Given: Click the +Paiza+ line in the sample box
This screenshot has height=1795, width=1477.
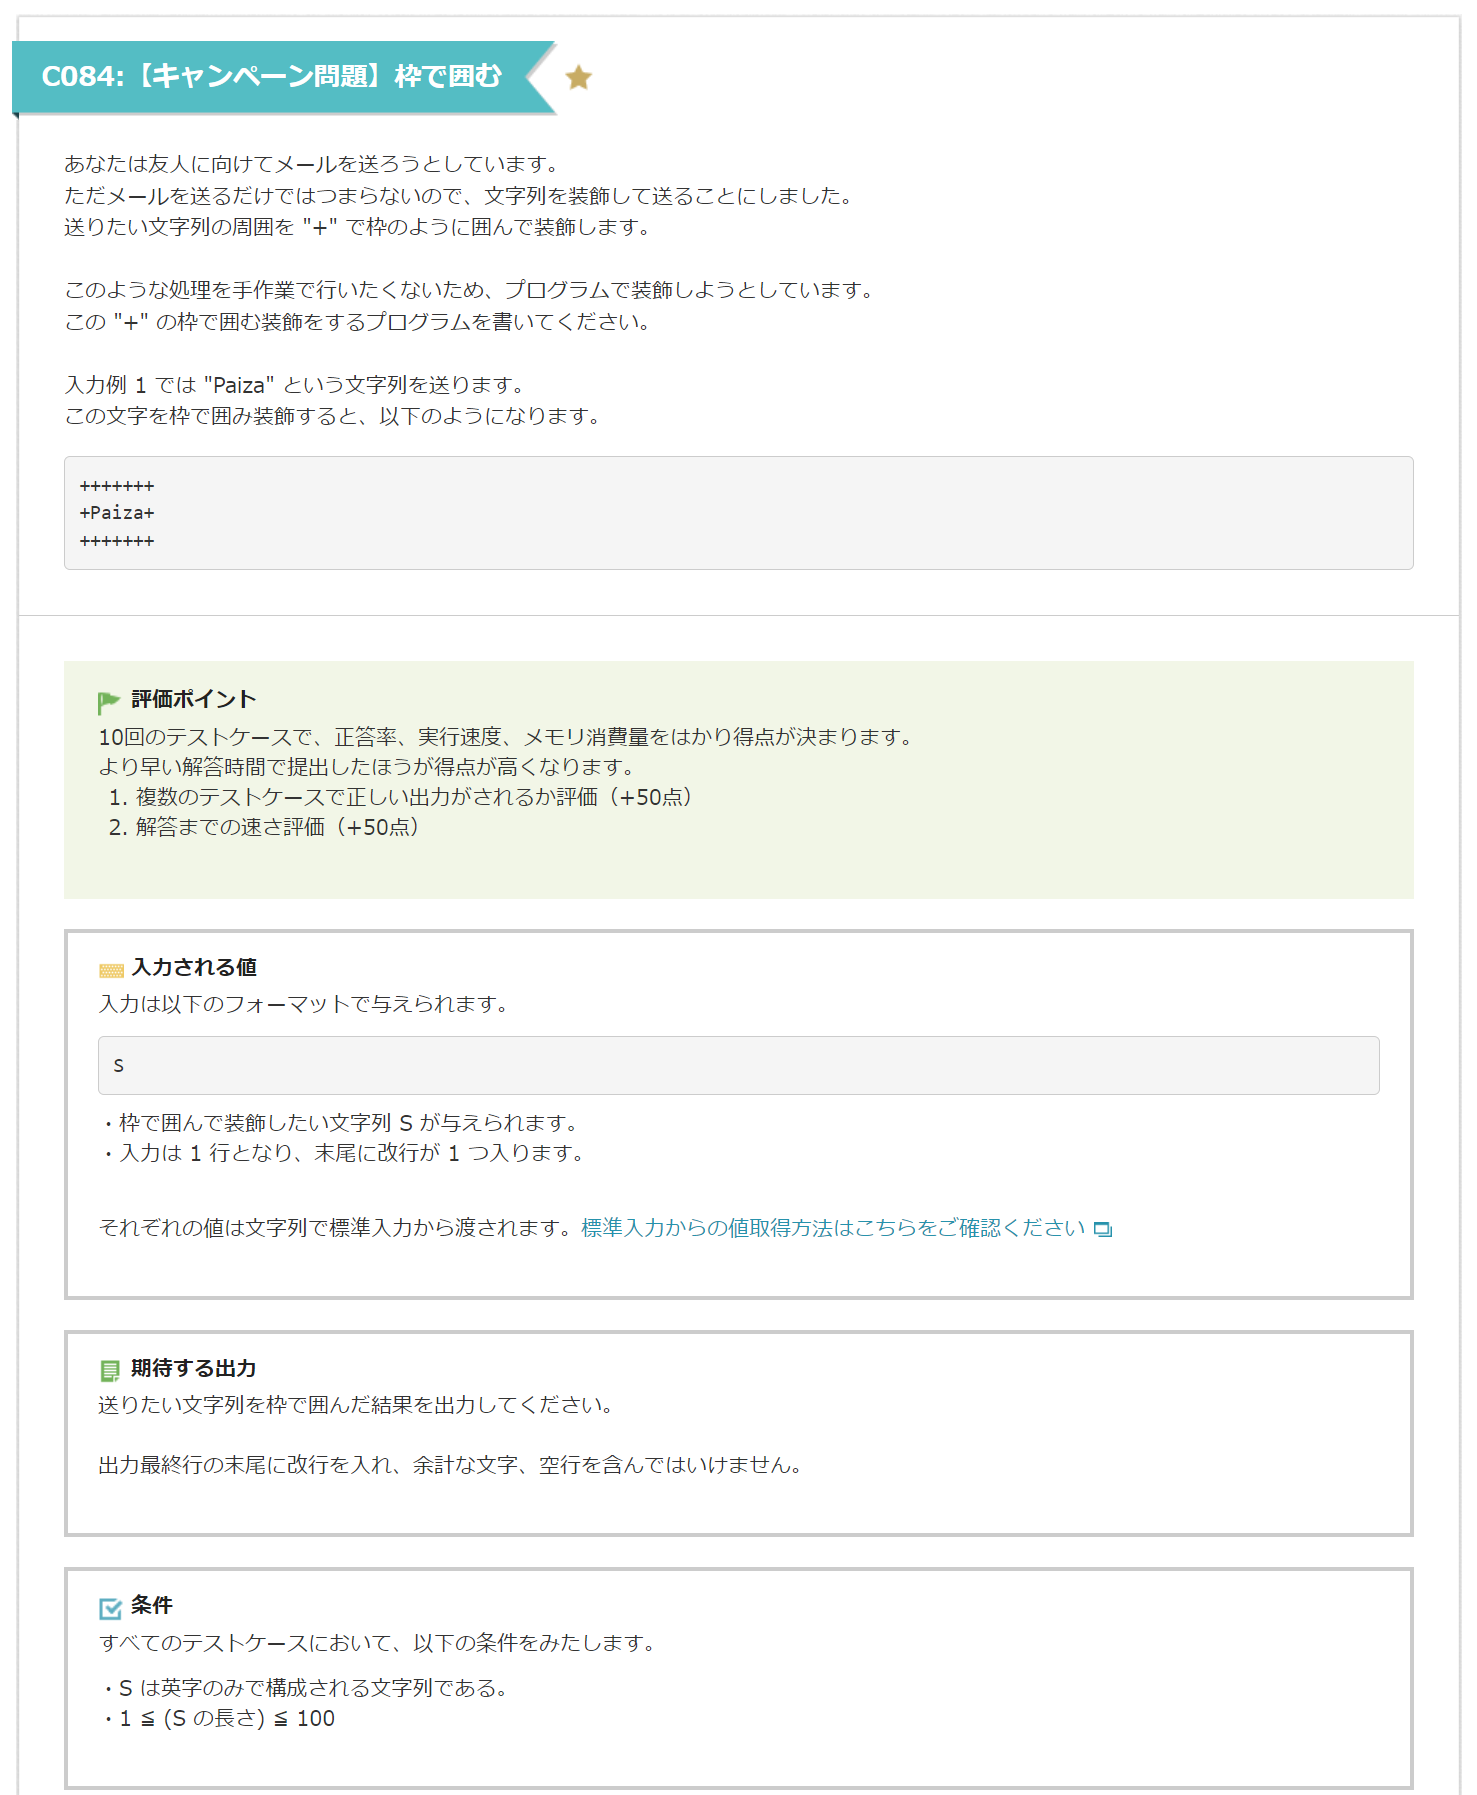Looking at the screenshot, I should 117,513.
